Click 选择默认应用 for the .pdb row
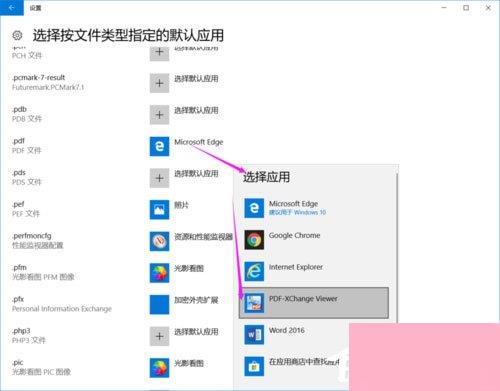The image size is (500, 391). click(x=196, y=110)
